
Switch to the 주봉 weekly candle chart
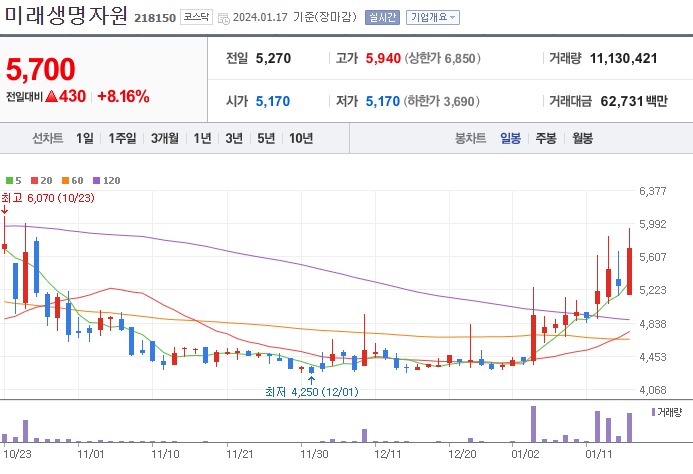[546, 138]
